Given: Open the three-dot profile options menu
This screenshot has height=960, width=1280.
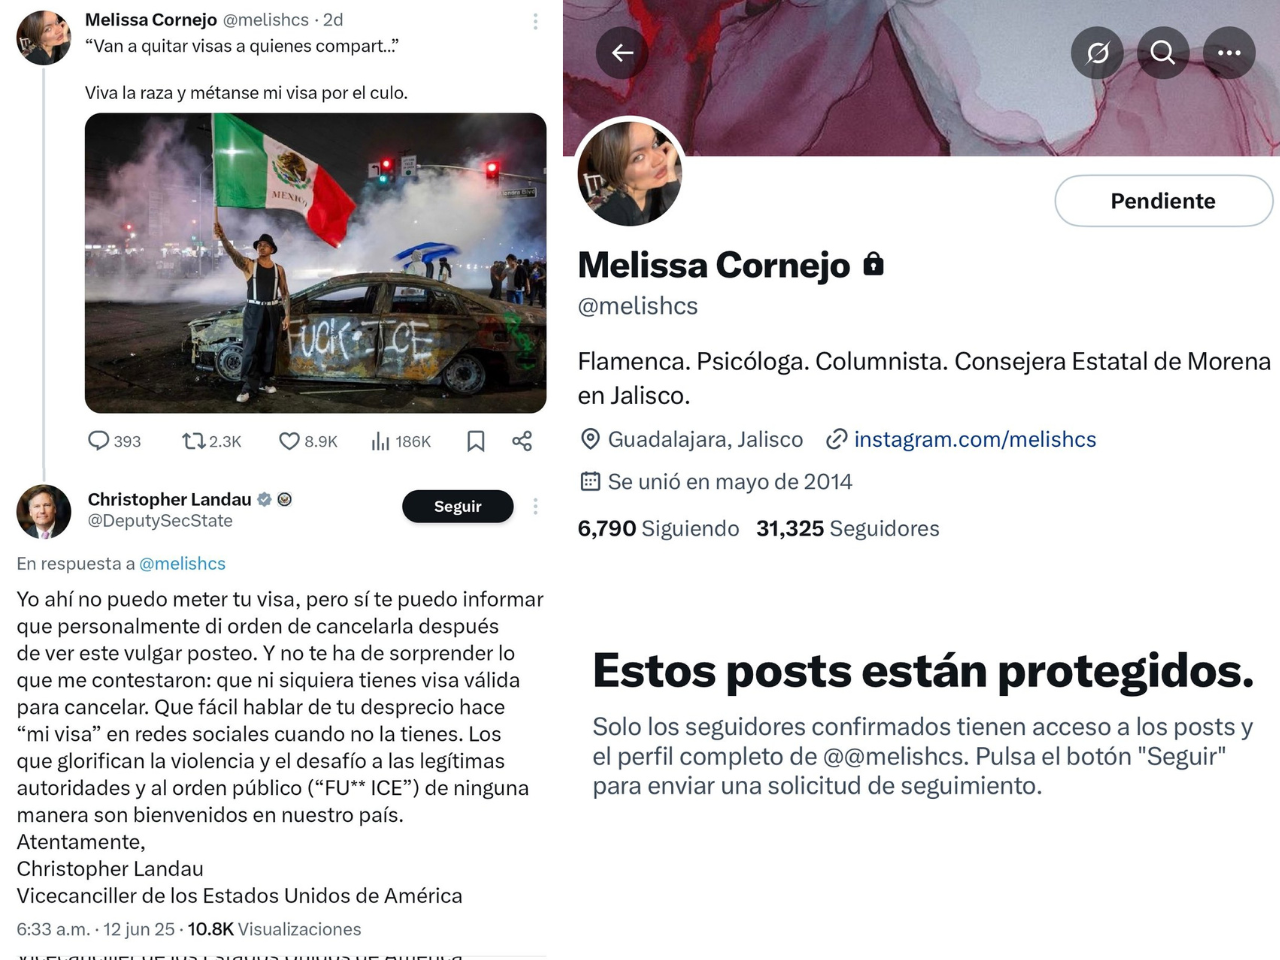Looking at the screenshot, I should pos(1229,52).
